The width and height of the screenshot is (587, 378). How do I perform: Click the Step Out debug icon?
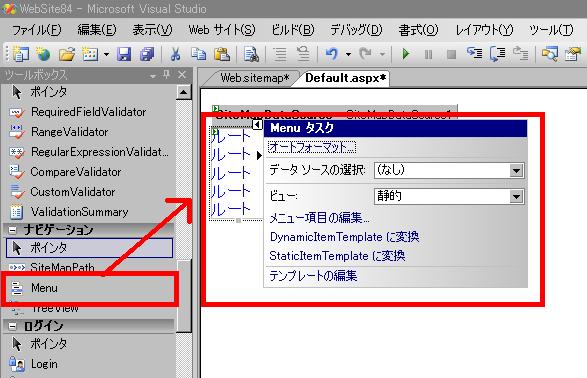point(520,55)
